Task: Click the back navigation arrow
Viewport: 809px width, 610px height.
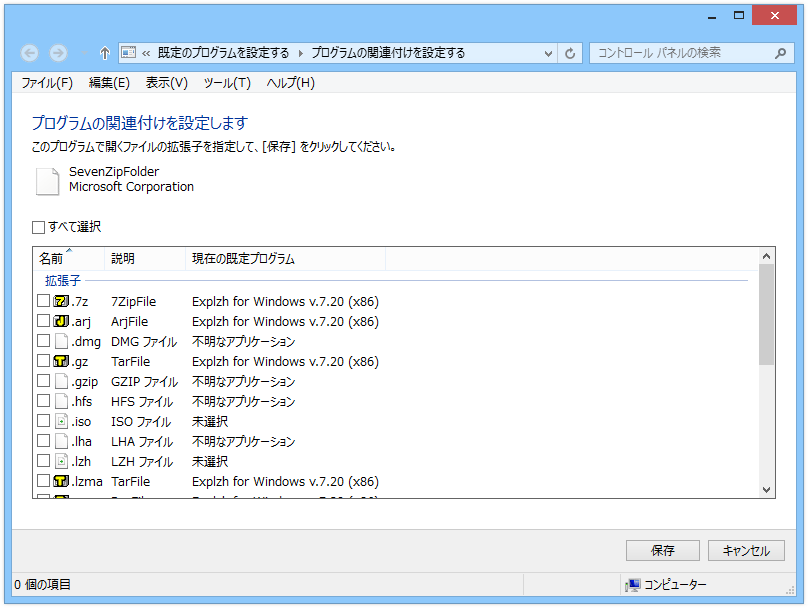Action: 29,53
